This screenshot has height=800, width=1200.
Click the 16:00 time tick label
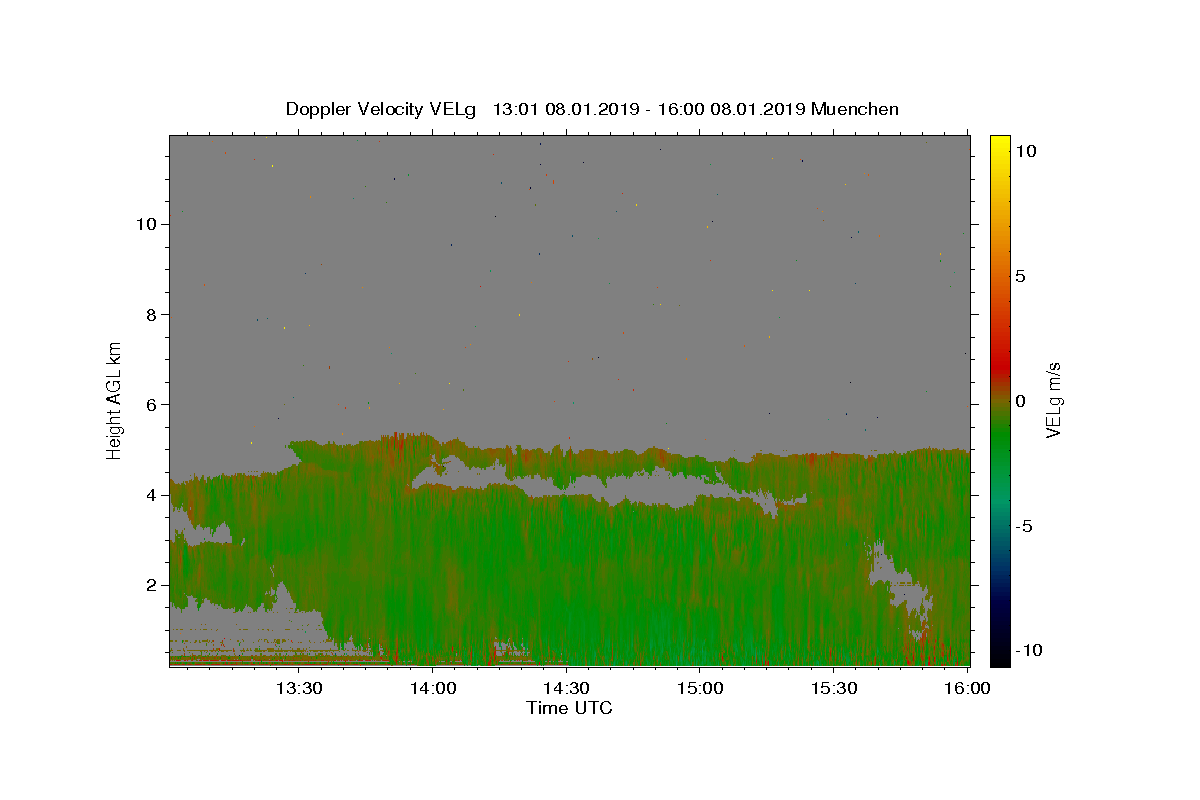[967, 688]
